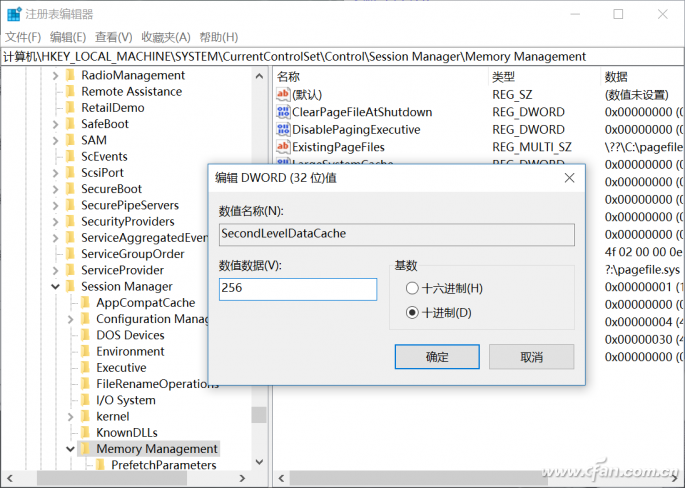Click the \??\C:\pagefile data cell

point(644,147)
